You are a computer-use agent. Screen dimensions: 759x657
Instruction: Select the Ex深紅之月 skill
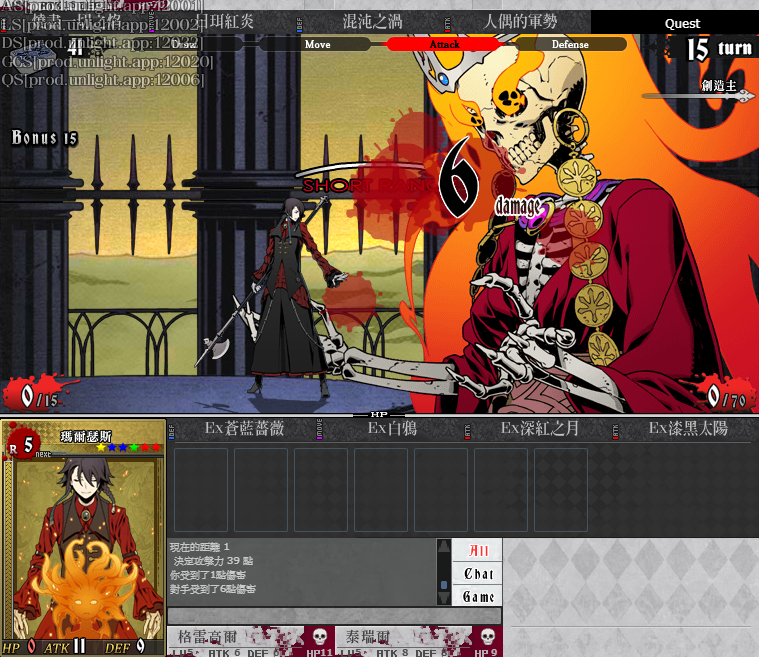[x=540, y=428]
